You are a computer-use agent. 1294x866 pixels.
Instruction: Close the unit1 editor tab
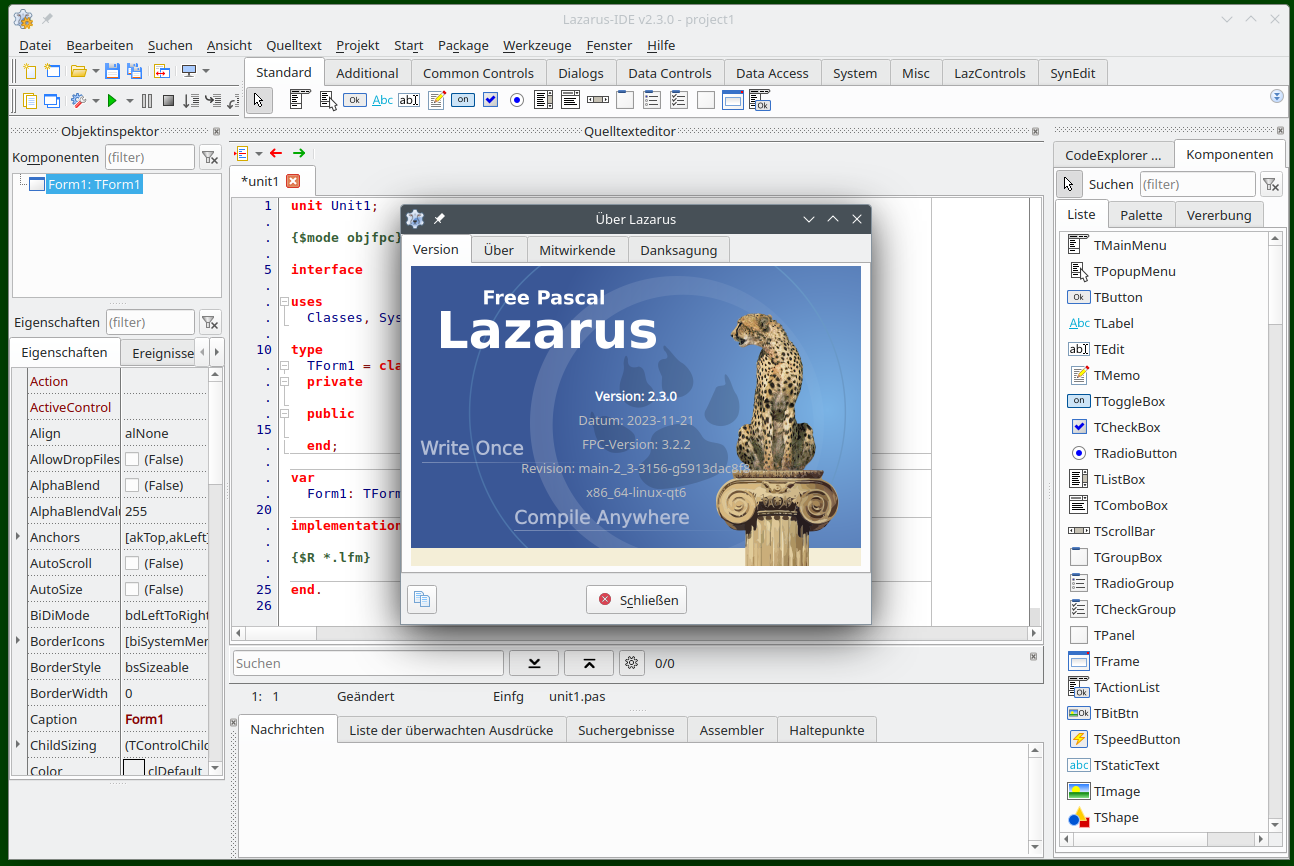[293, 181]
